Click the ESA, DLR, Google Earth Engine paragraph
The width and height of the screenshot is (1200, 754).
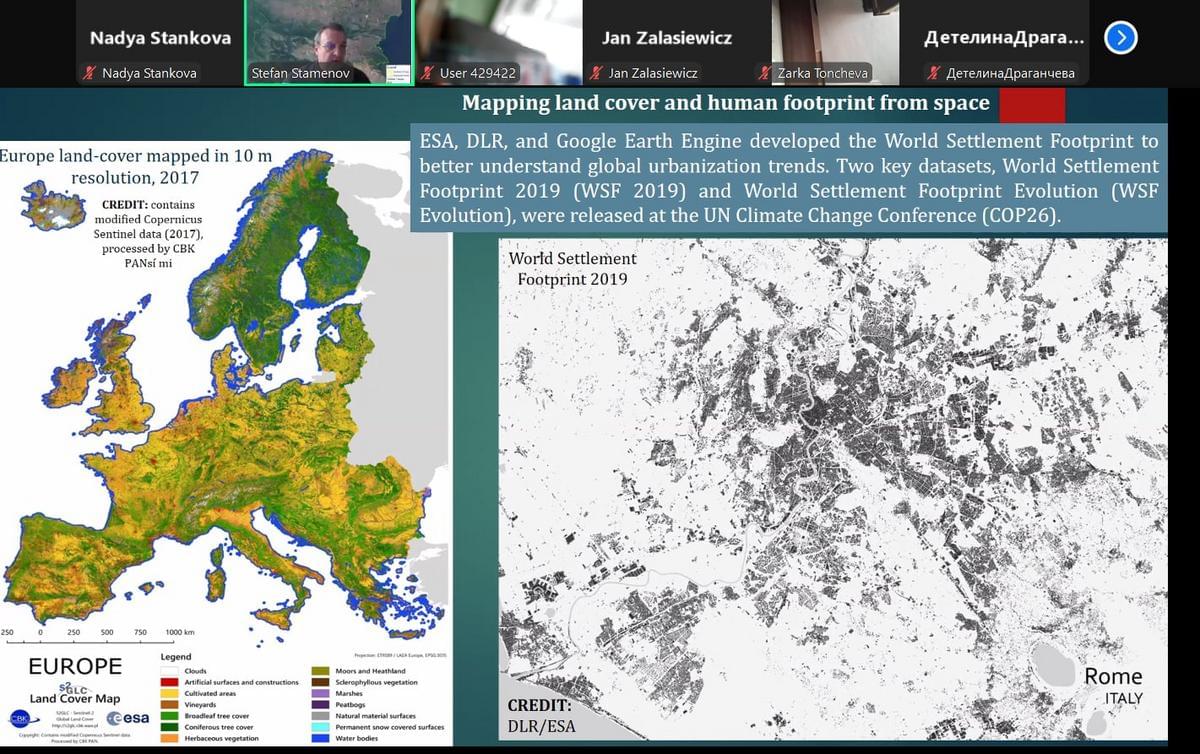pyautogui.click(x=789, y=178)
